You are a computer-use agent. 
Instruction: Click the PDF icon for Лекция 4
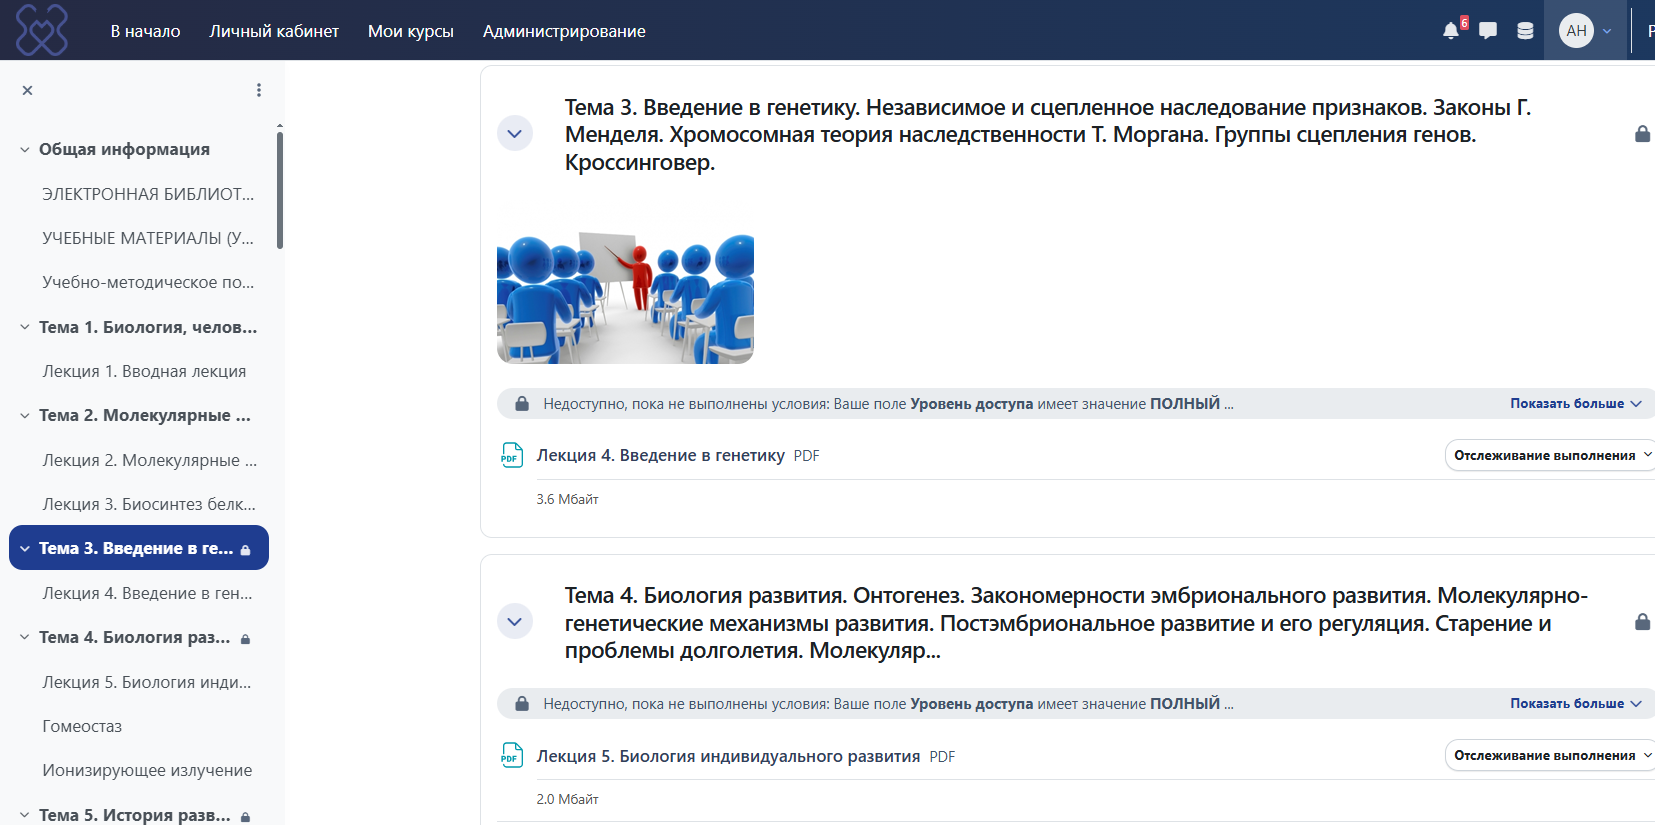click(512, 455)
